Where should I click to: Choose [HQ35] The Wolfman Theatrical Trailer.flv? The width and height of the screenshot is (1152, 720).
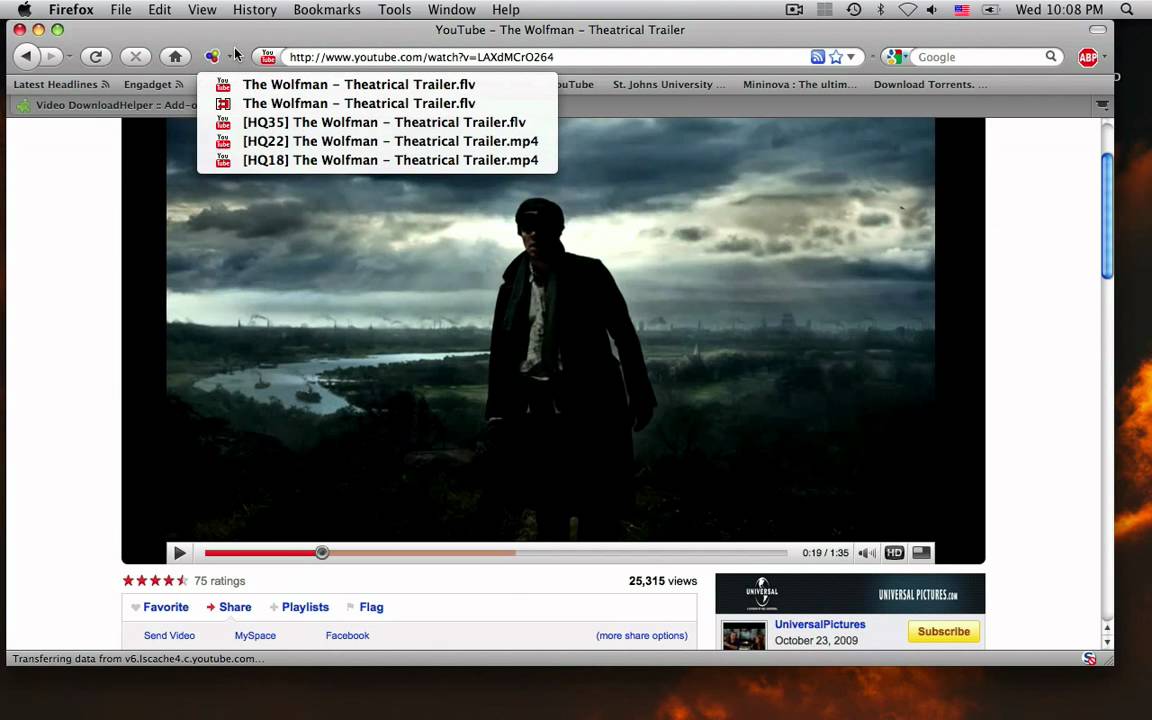[x=377, y=123]
